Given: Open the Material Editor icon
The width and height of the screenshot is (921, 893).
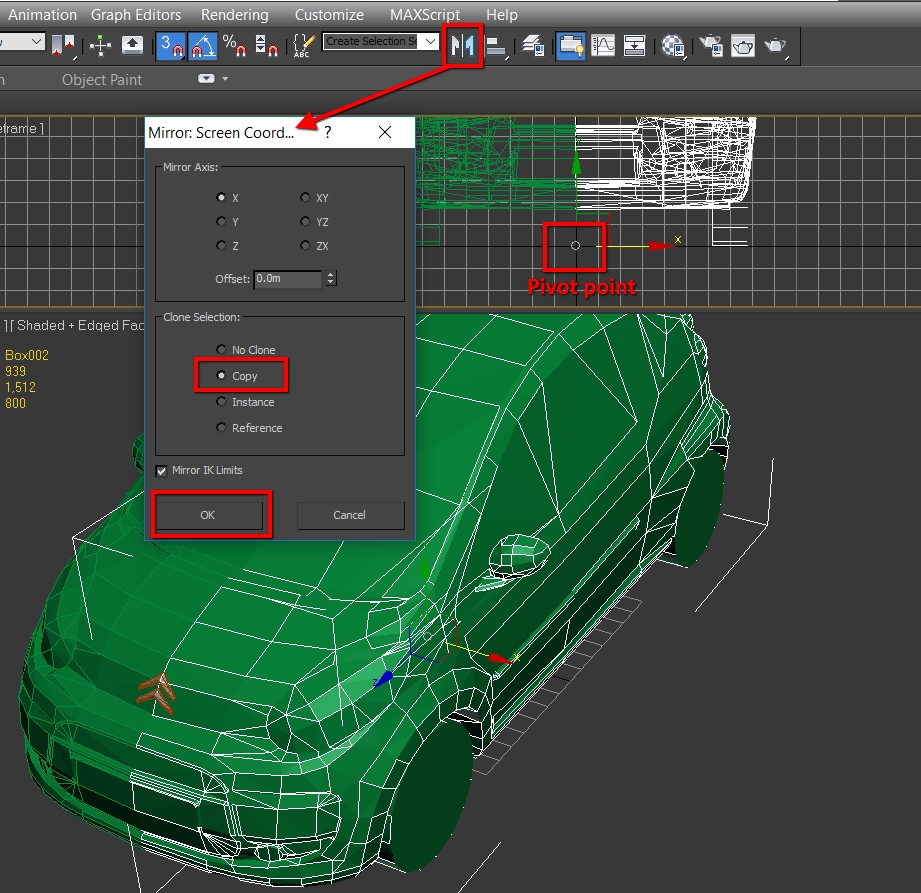Looking at the screenshot, I should pyautogui.click(x=675, y=46).
